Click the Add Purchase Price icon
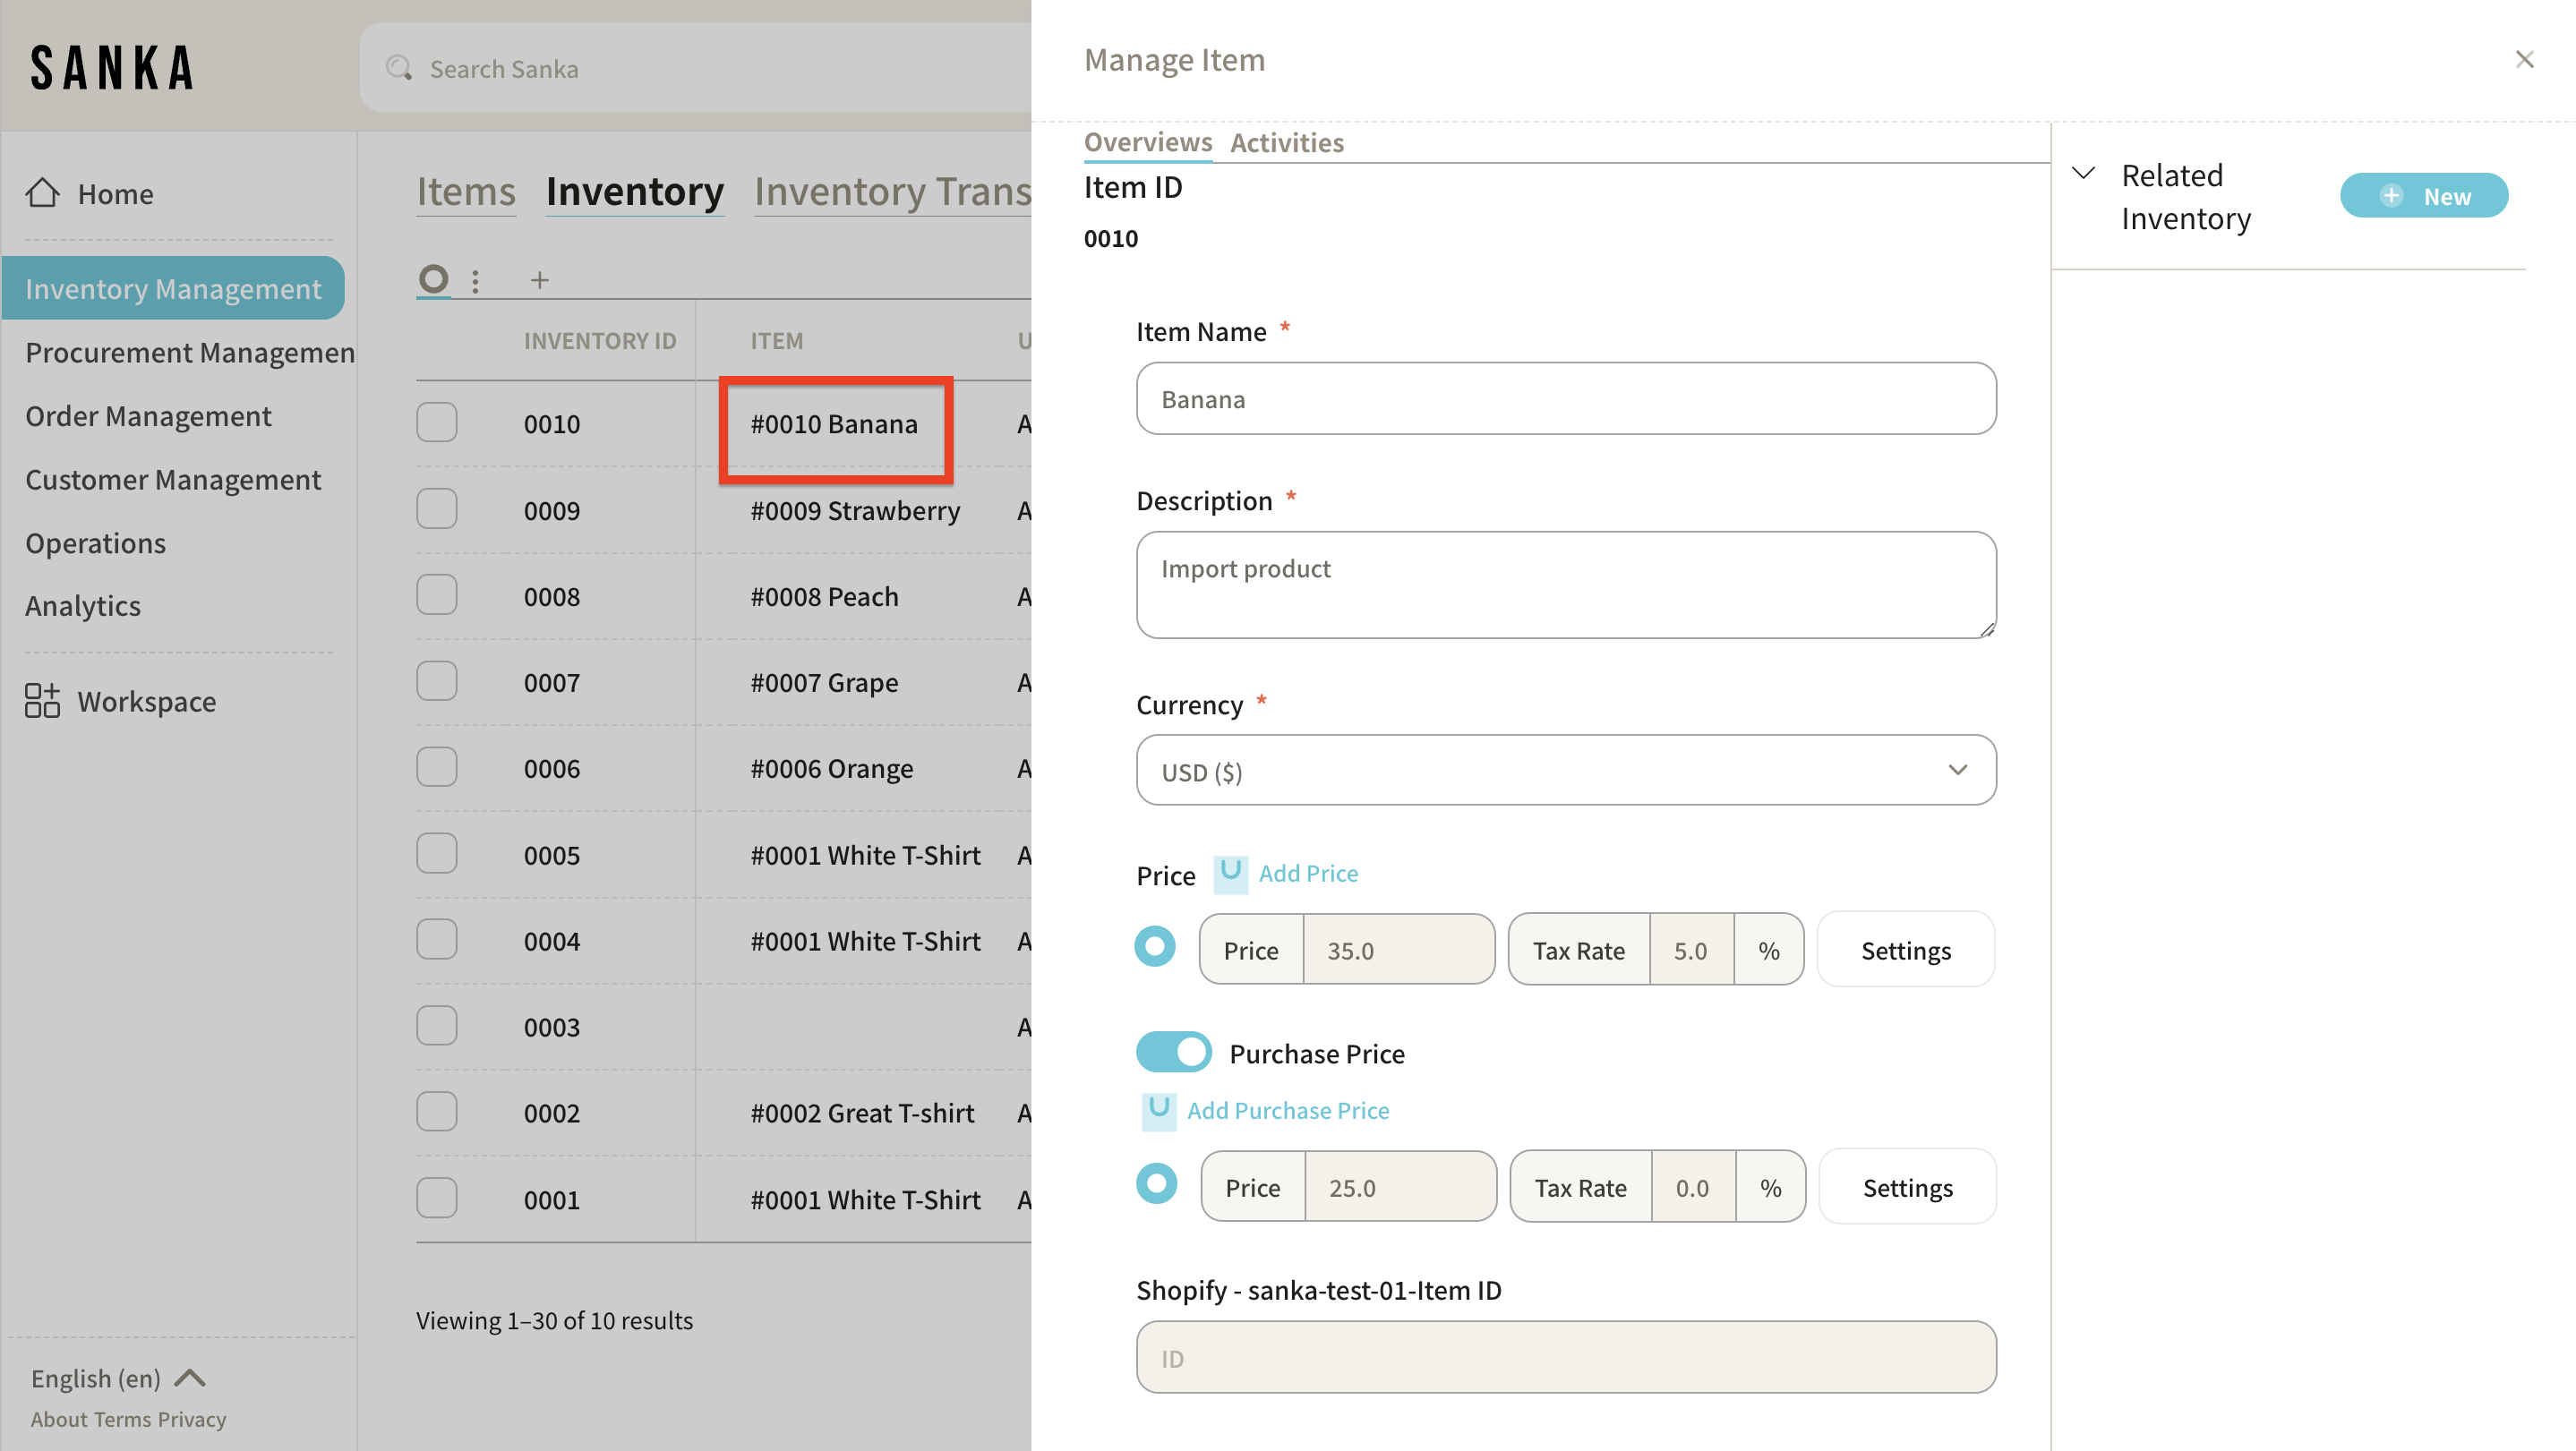 click(x=1159, y=1110)
